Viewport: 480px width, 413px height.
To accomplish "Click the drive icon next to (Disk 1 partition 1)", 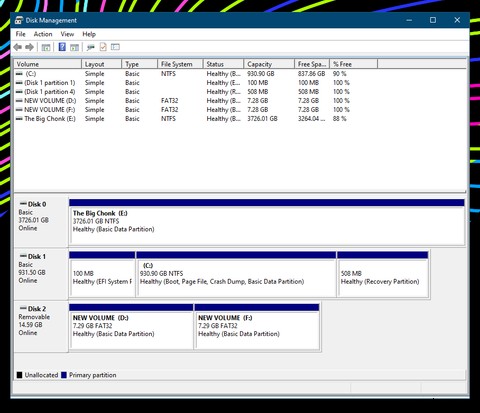I will pyautogui.click(x=19, y=83).
